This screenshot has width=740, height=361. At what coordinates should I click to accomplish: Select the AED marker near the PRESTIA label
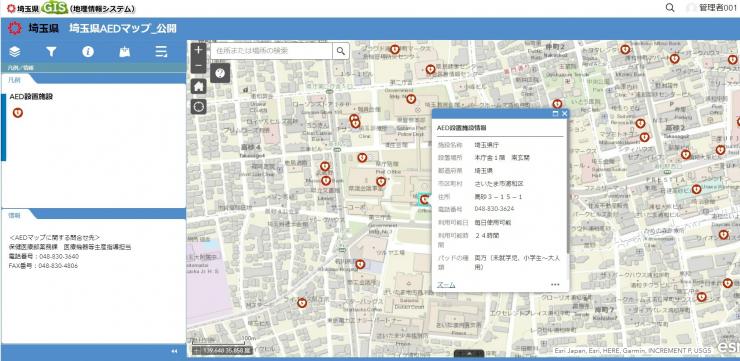(696, 189)
